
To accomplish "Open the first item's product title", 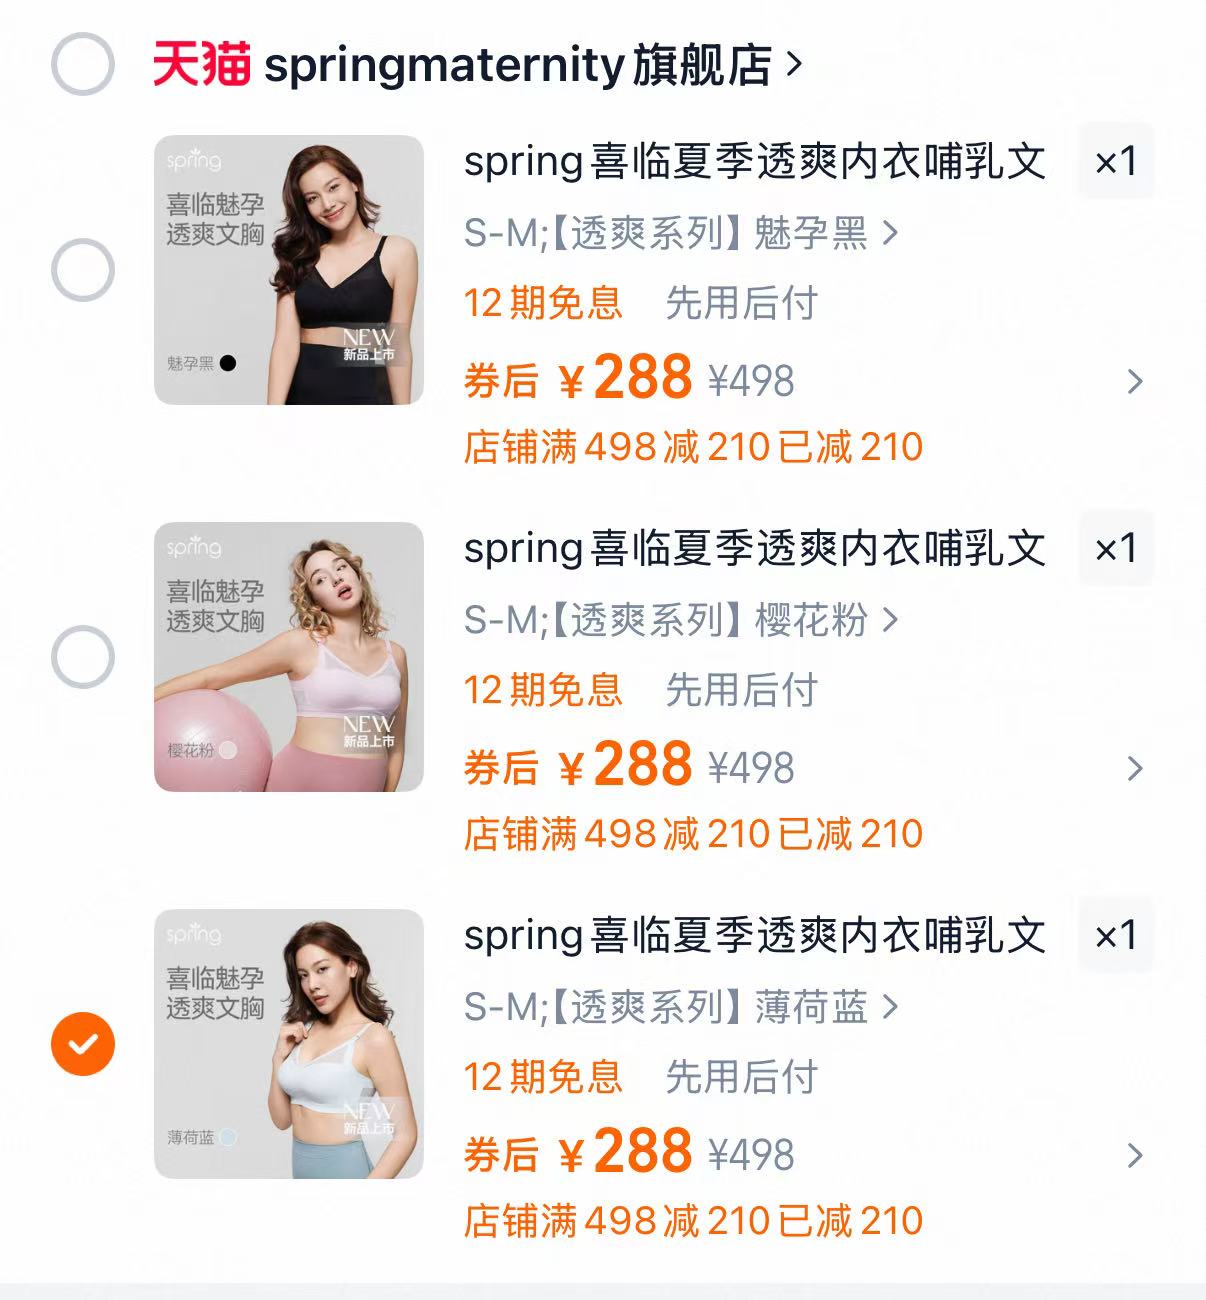I will [x=755, y=161].
